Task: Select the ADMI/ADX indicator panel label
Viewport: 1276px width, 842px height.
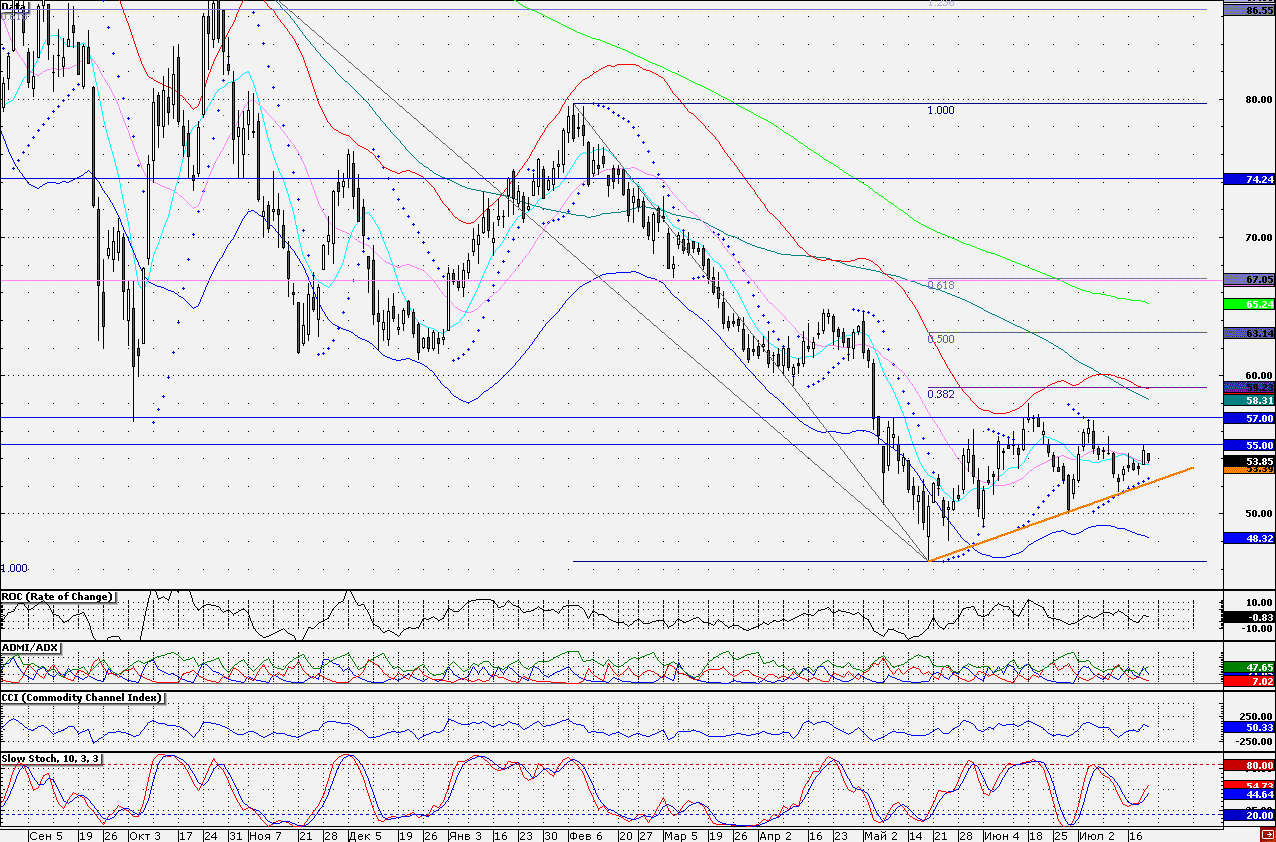Action: [30, 647]
